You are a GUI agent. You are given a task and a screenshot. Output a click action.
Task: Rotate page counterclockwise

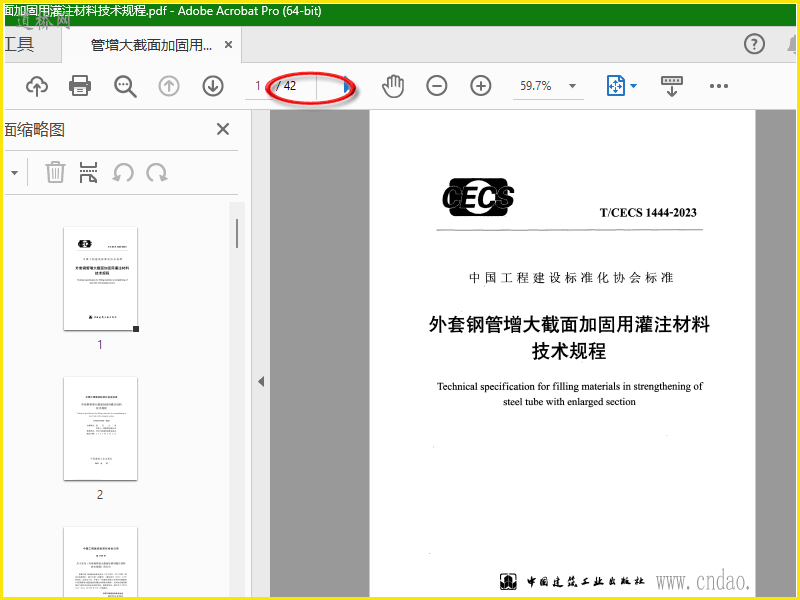(x=123, y=173)
